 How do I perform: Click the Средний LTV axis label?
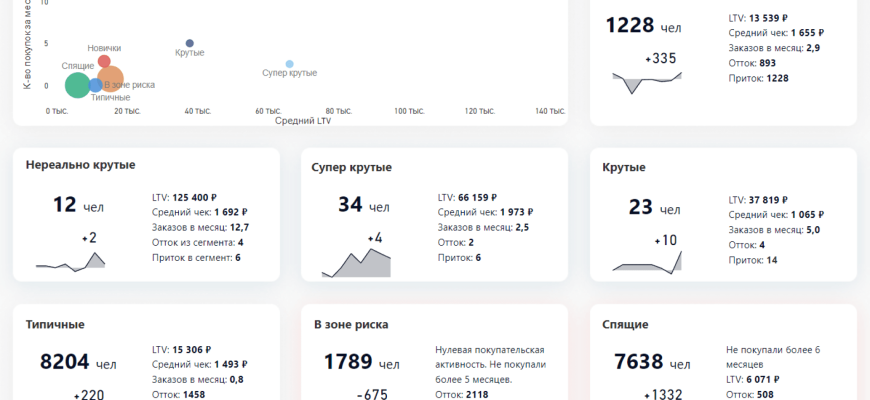302,121
